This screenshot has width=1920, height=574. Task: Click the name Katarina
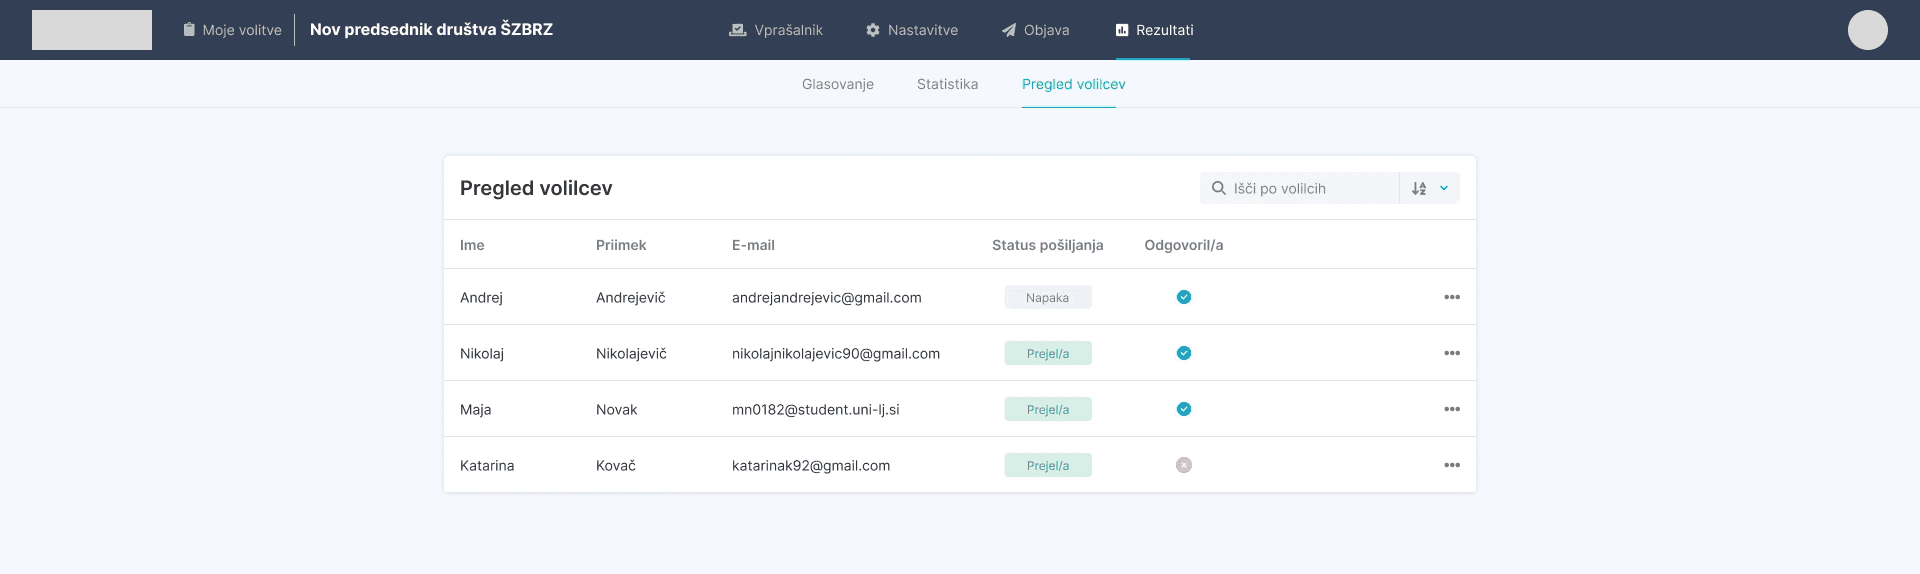click(x=487, y=465)
